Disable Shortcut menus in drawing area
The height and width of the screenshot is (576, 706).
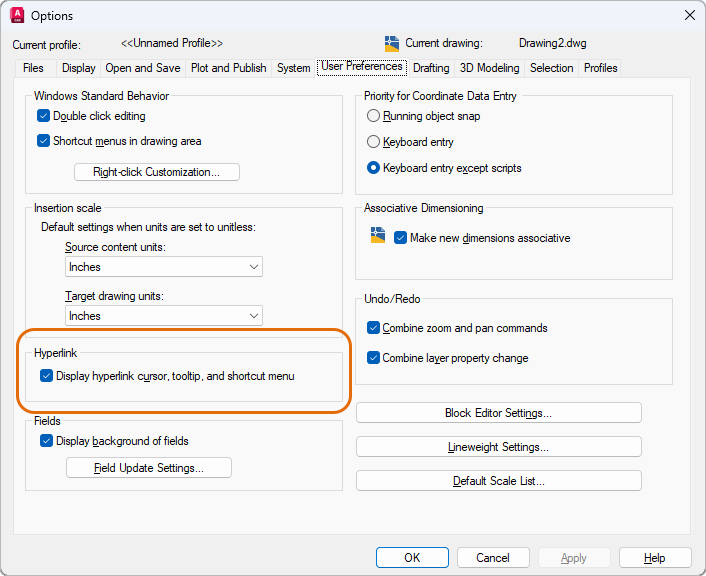[44, 141]
